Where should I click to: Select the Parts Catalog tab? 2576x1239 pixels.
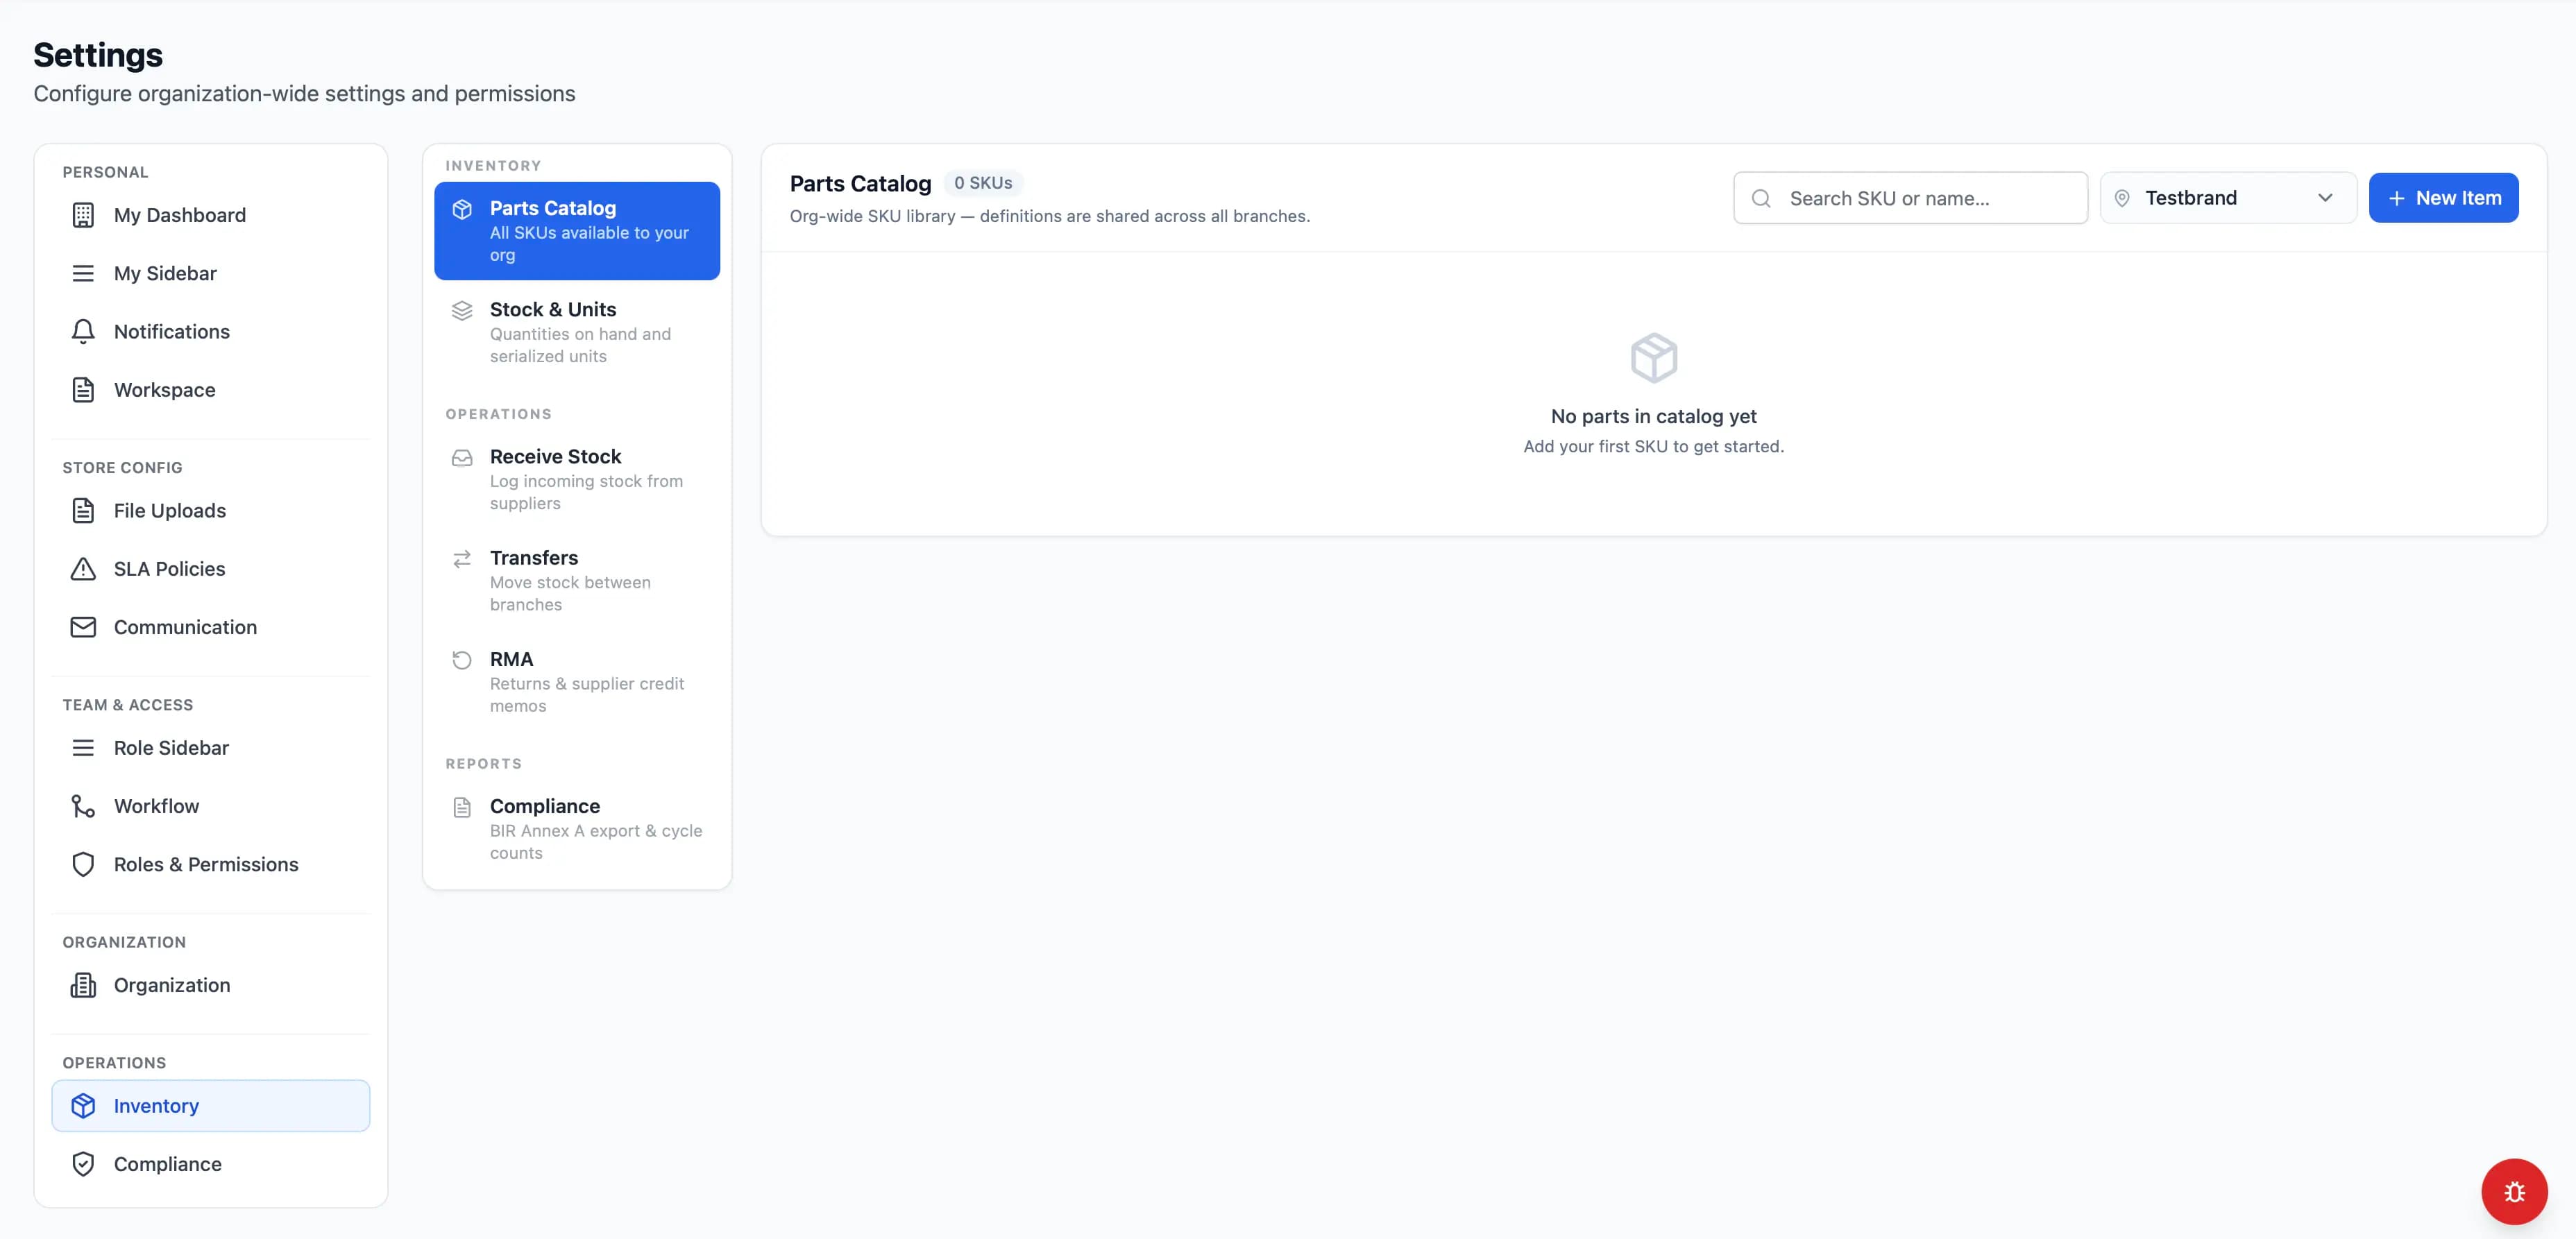(x=577, y=231)
